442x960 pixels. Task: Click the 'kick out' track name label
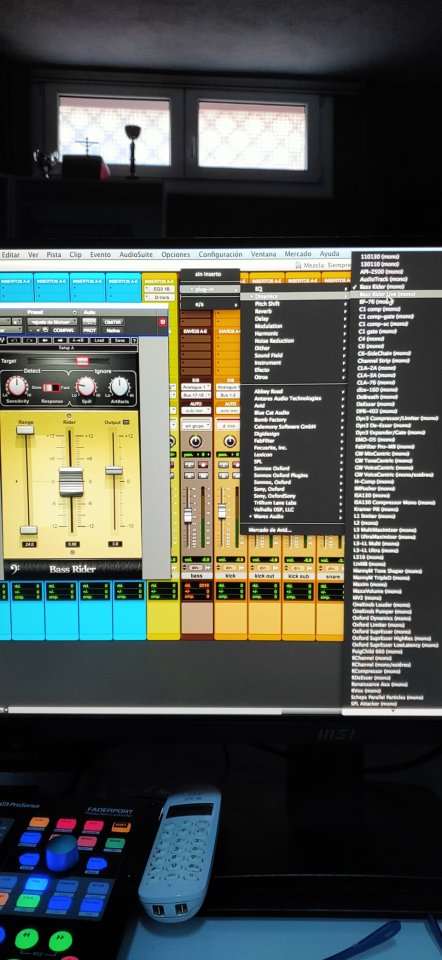(264, 576)
